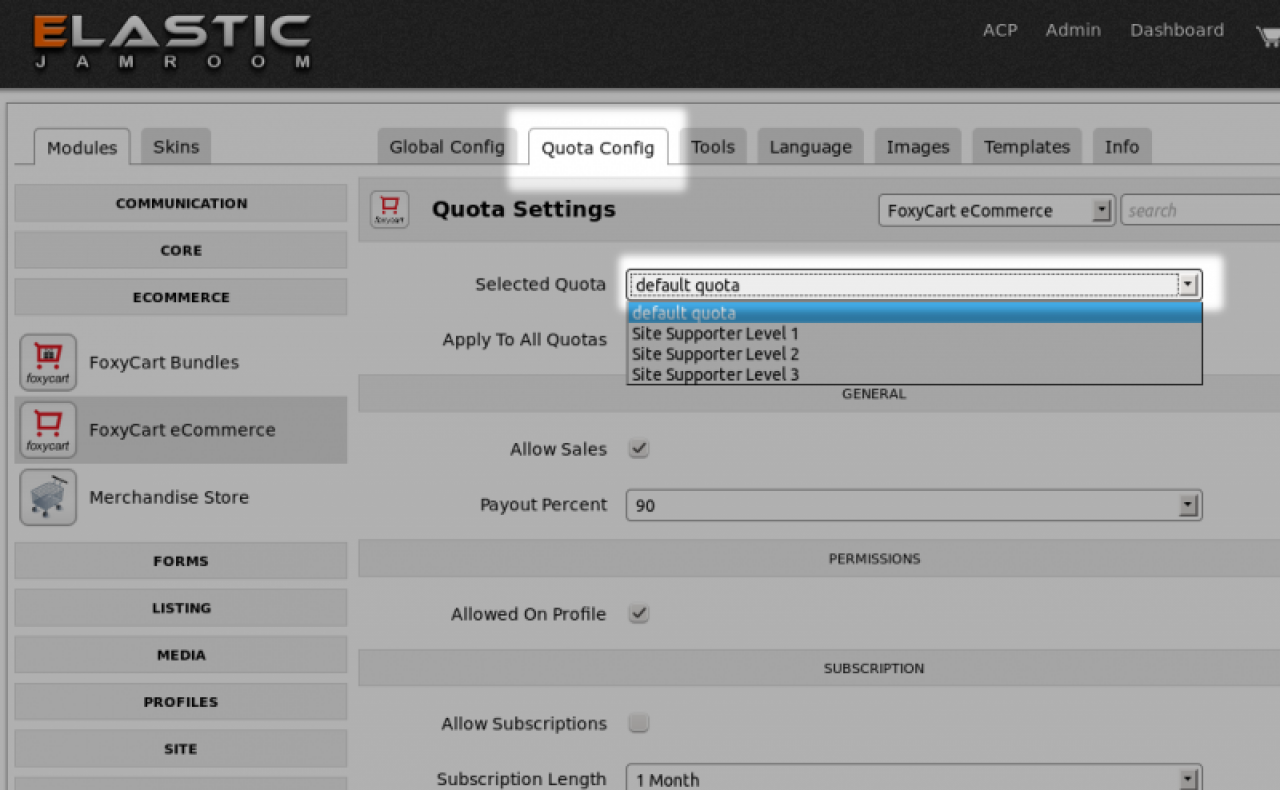The width and height of the screenshot is (1280, 790).
Task: Open the Images tab
Action: point(918,147)
